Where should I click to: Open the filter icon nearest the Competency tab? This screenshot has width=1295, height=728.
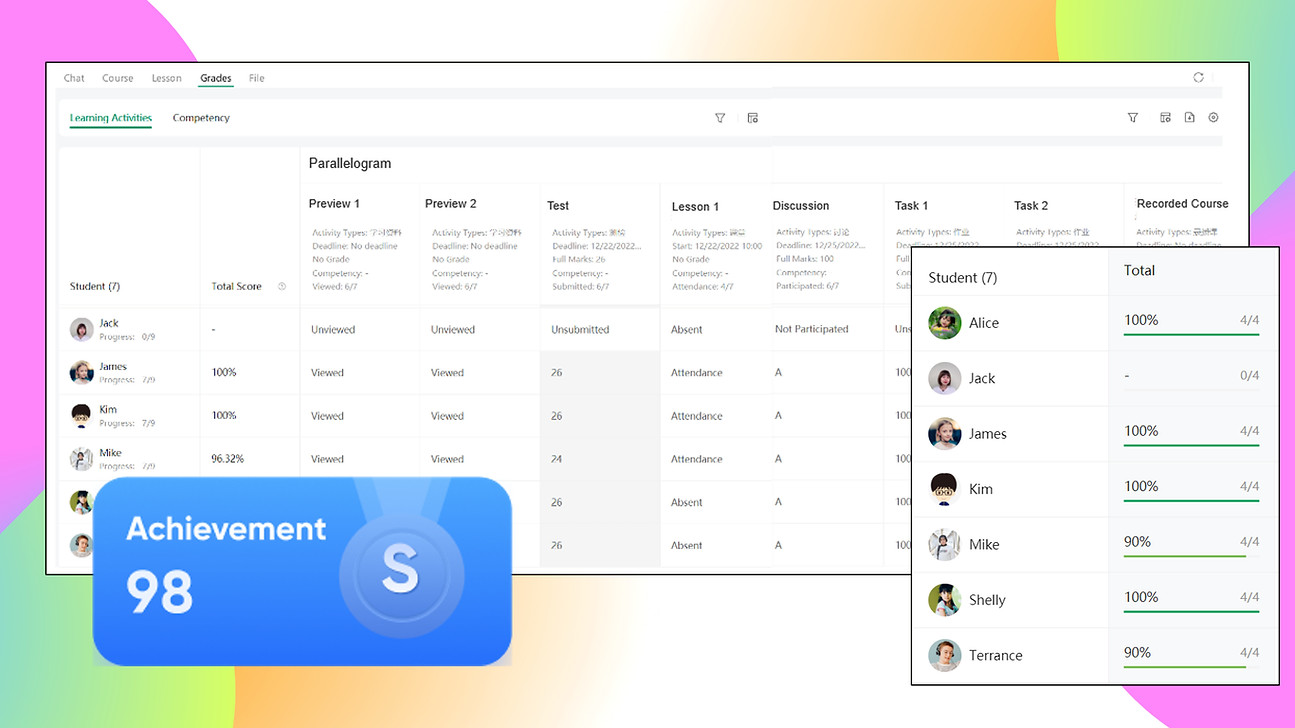[x=720, y=118]
